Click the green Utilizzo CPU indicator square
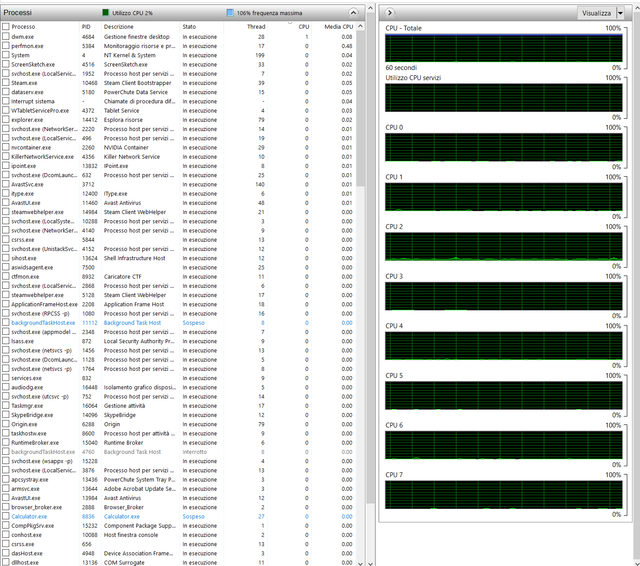The image size is (640, 566). point(106,13)
